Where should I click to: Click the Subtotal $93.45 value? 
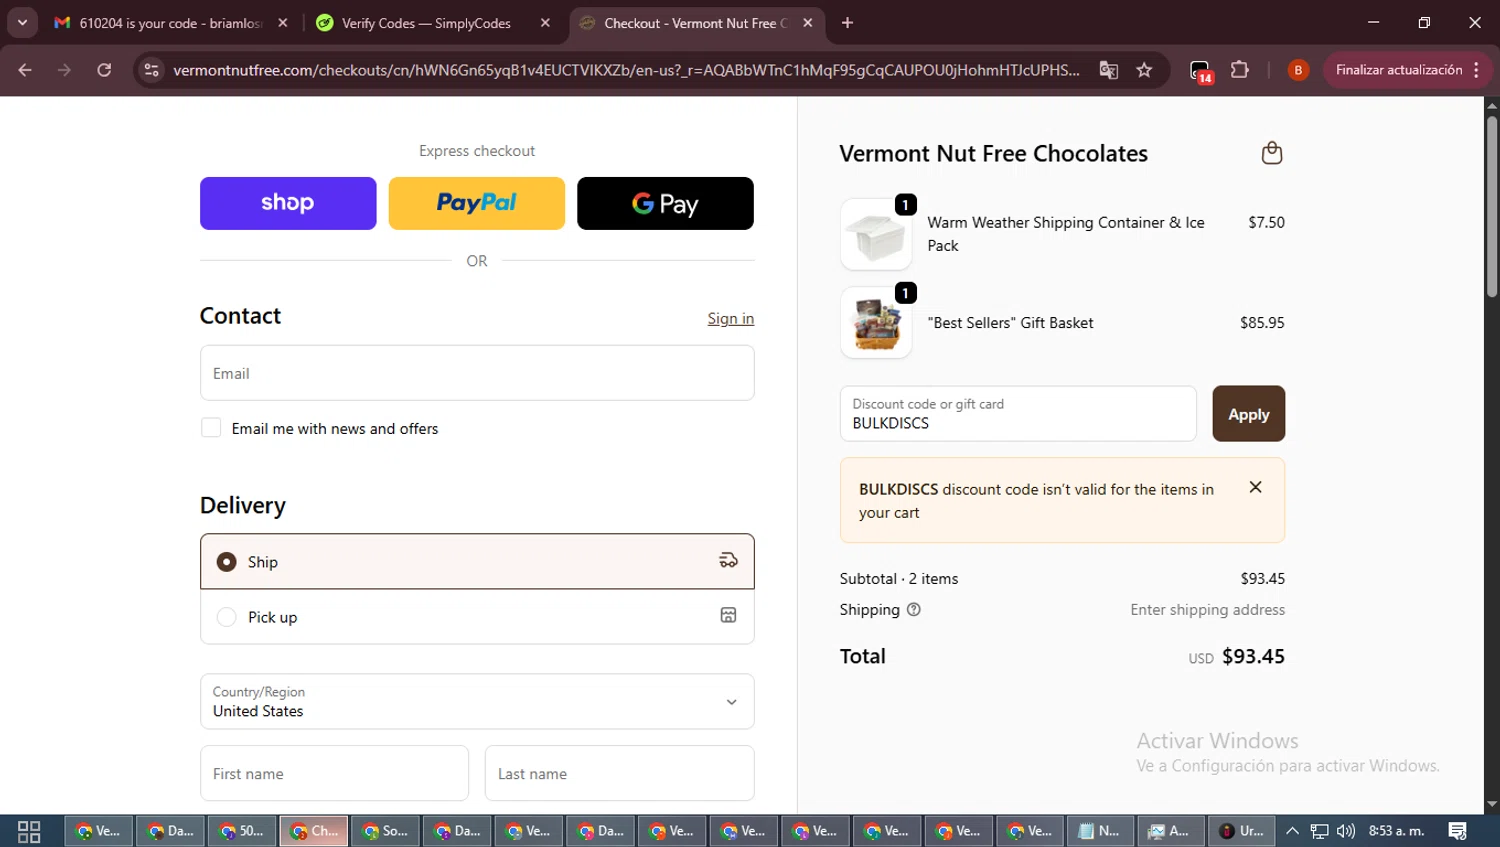pos(1262,579)
